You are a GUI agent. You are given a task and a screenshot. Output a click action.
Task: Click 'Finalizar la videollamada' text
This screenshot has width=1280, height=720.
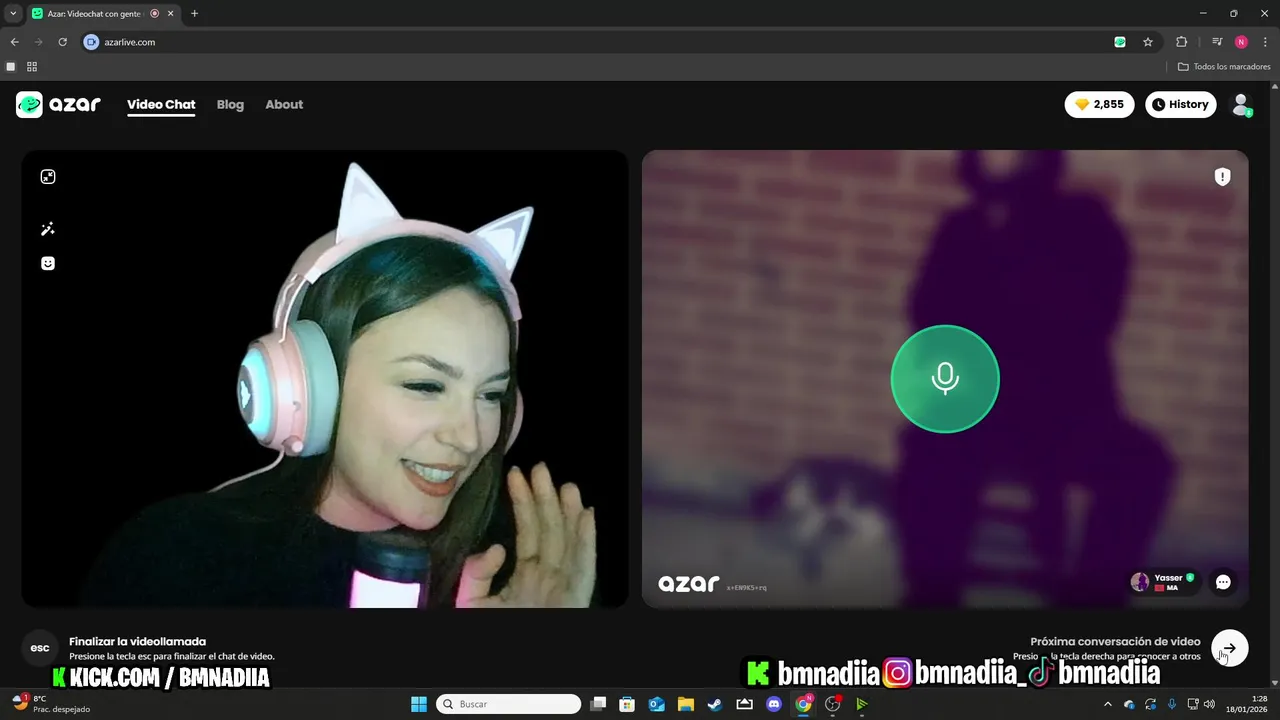137,642
